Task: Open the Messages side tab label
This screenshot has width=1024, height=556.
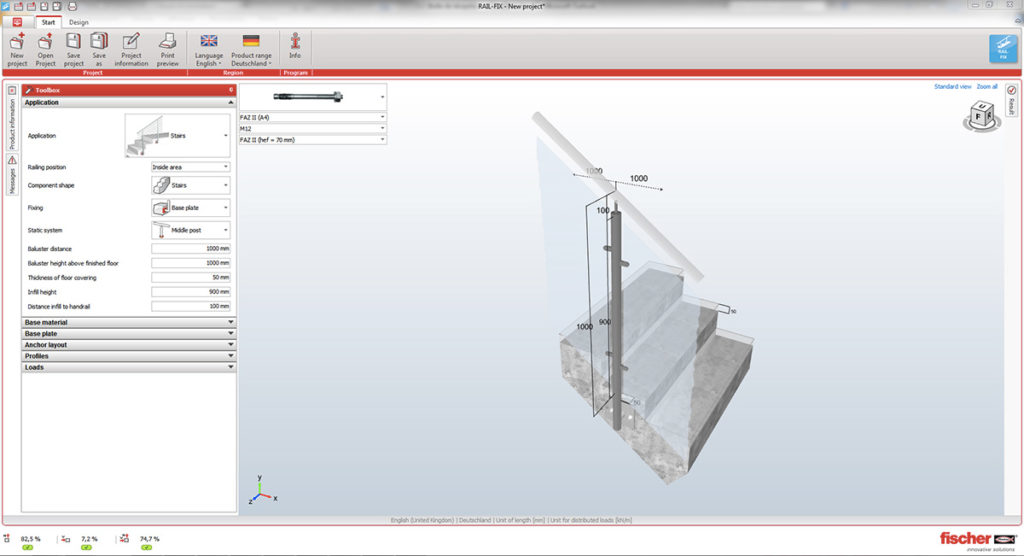Action: point(12,180)
